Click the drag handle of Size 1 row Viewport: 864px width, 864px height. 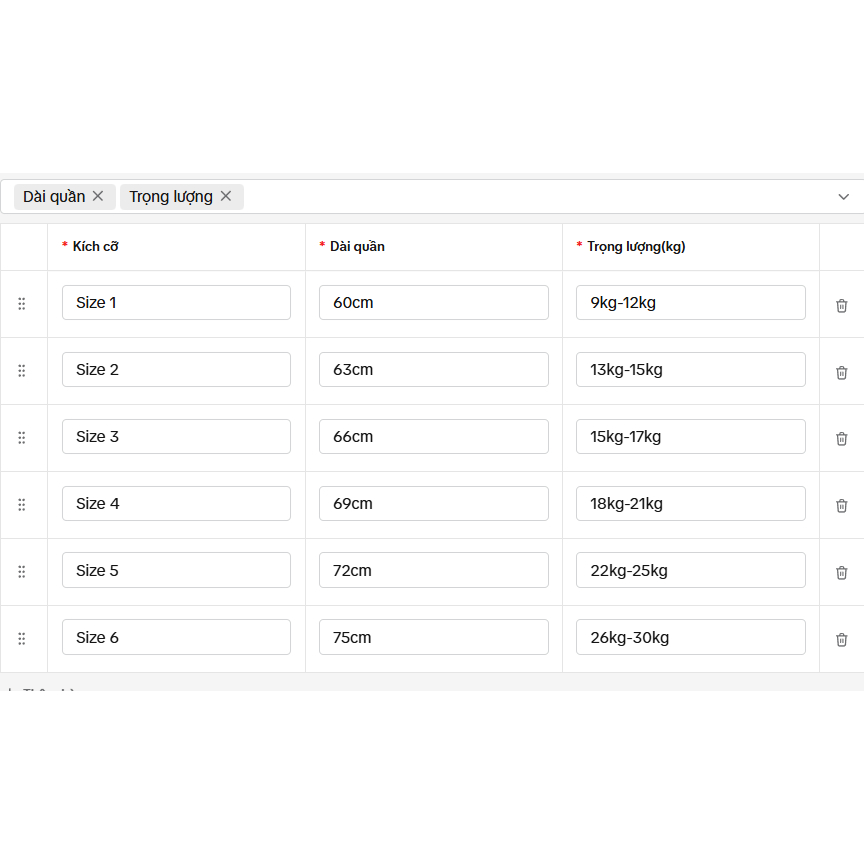[21, 304]
